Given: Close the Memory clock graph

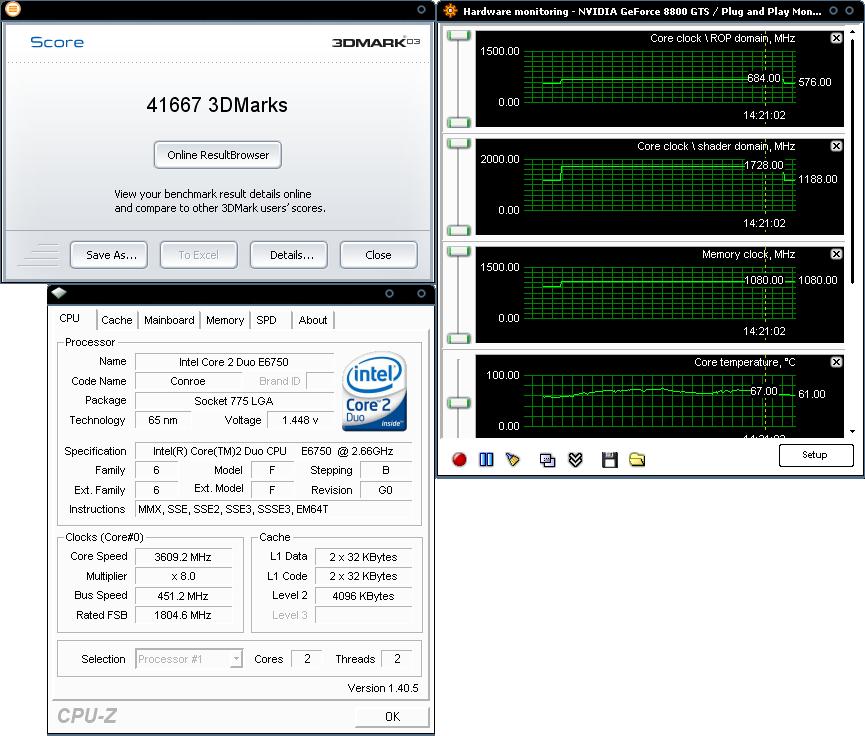Looking at the screenshot, I should (x=836, y=254).
